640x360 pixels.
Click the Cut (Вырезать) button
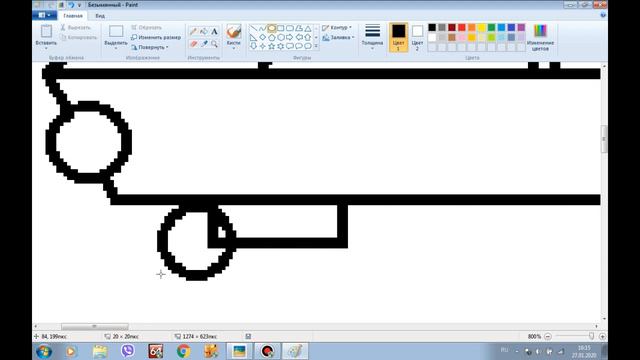[x=76, y=27]
